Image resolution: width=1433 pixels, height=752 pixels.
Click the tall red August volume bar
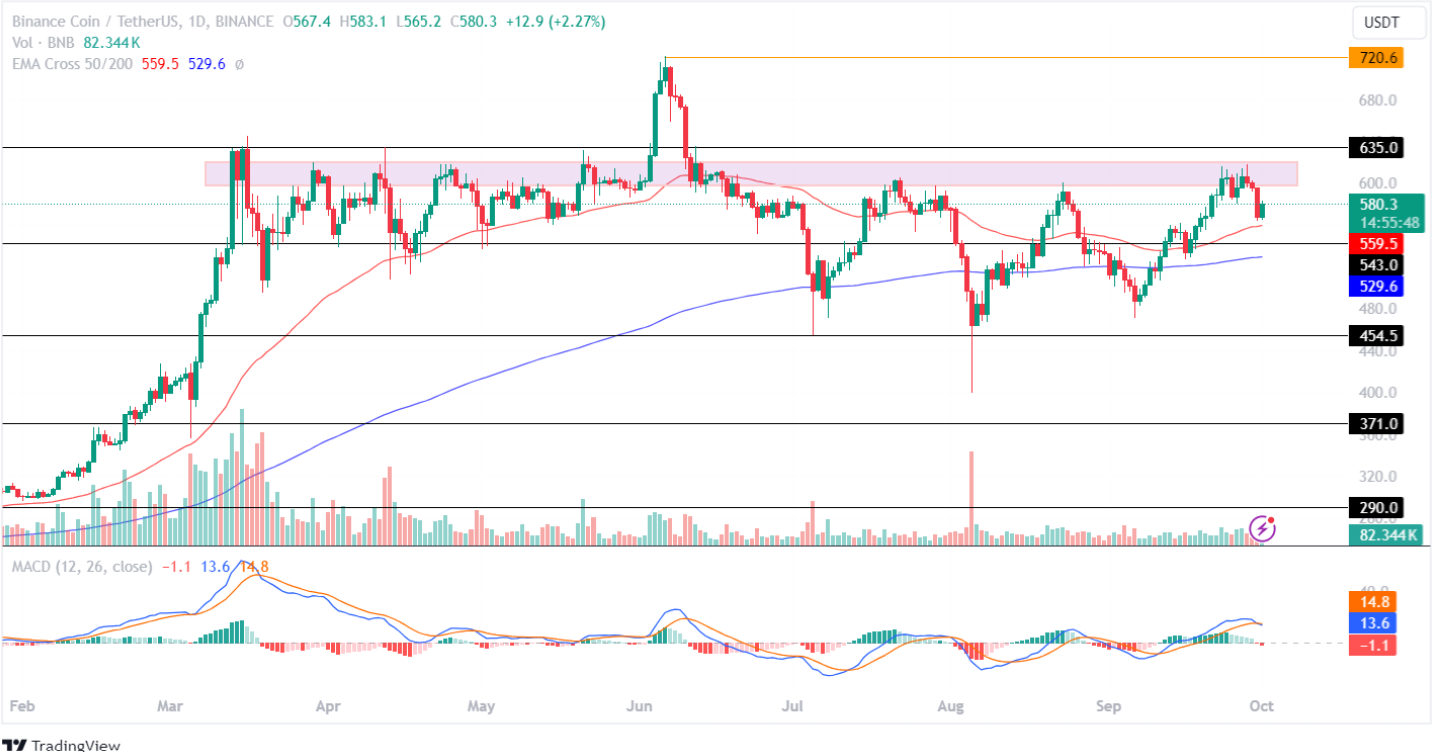(971, 498)
